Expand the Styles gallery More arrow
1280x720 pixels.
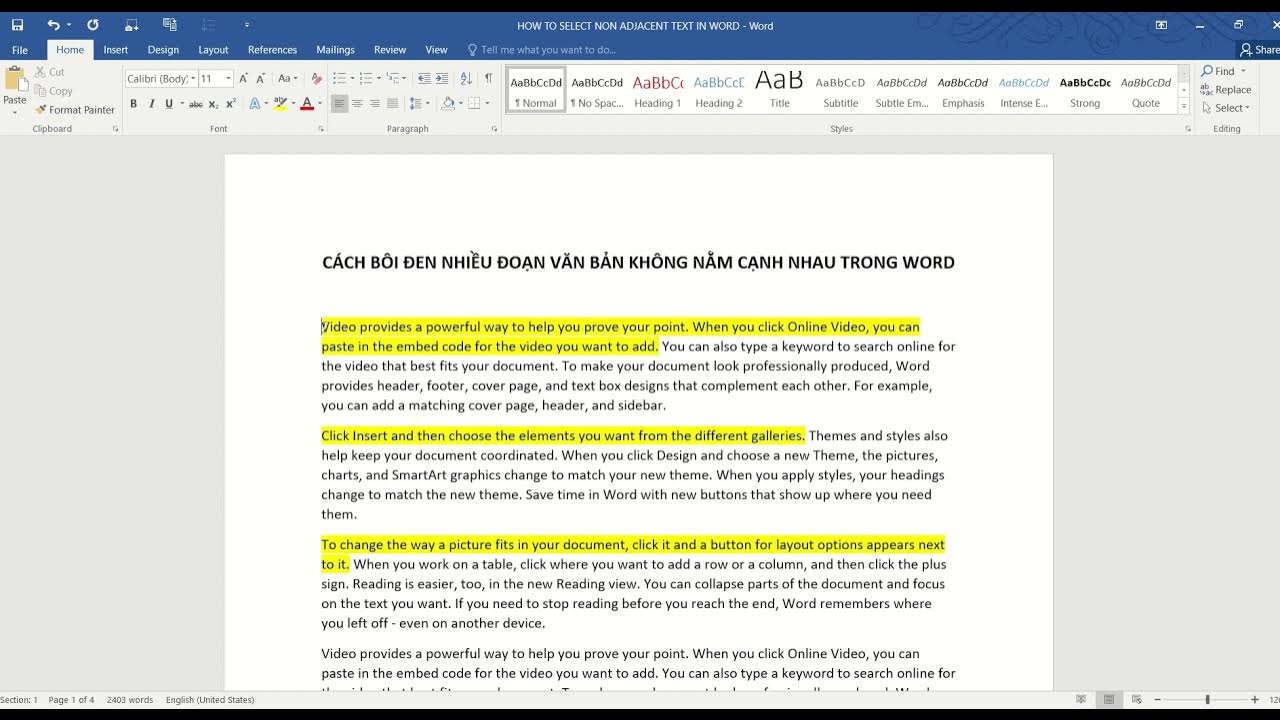(x=1184, y=106)
